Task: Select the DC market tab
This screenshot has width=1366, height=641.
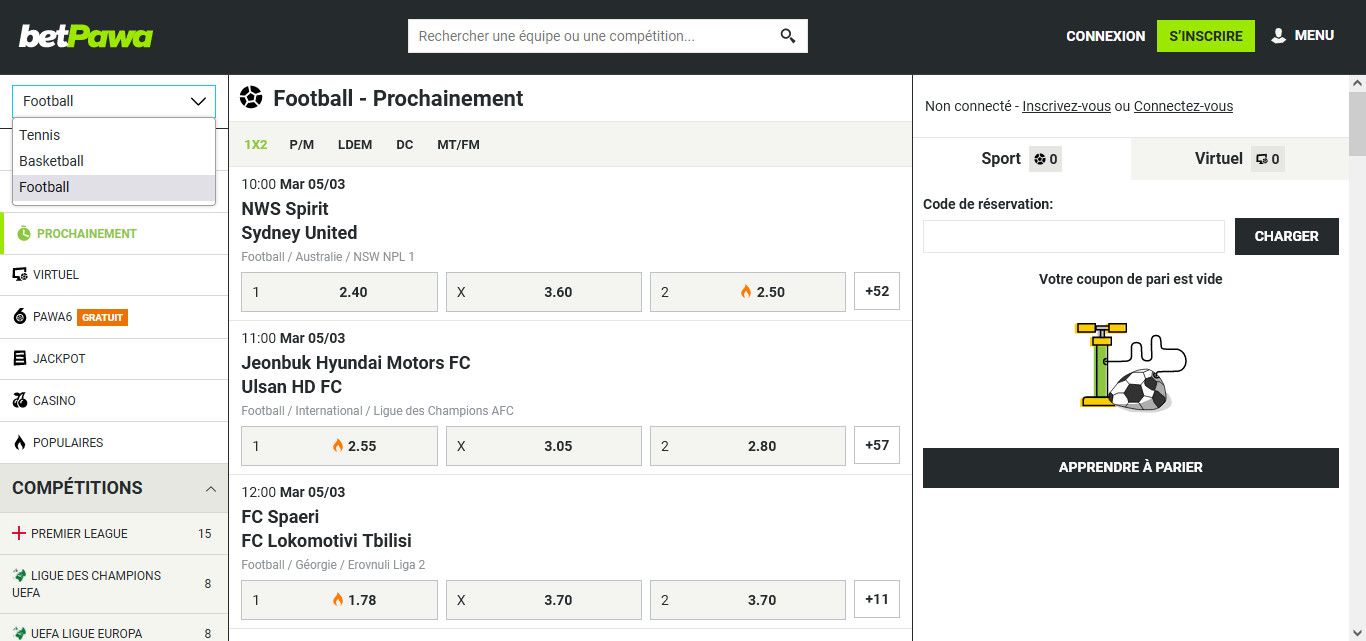Action: 405,144
